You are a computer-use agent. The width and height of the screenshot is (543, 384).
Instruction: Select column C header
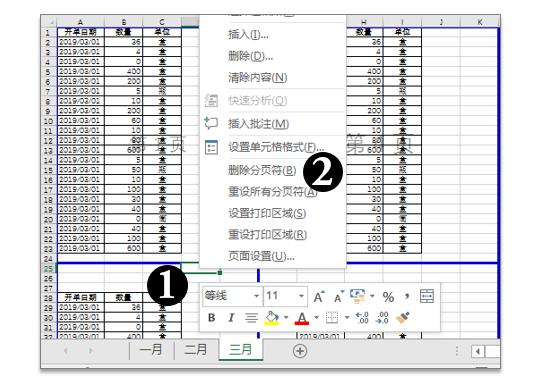tap(162, 22)
